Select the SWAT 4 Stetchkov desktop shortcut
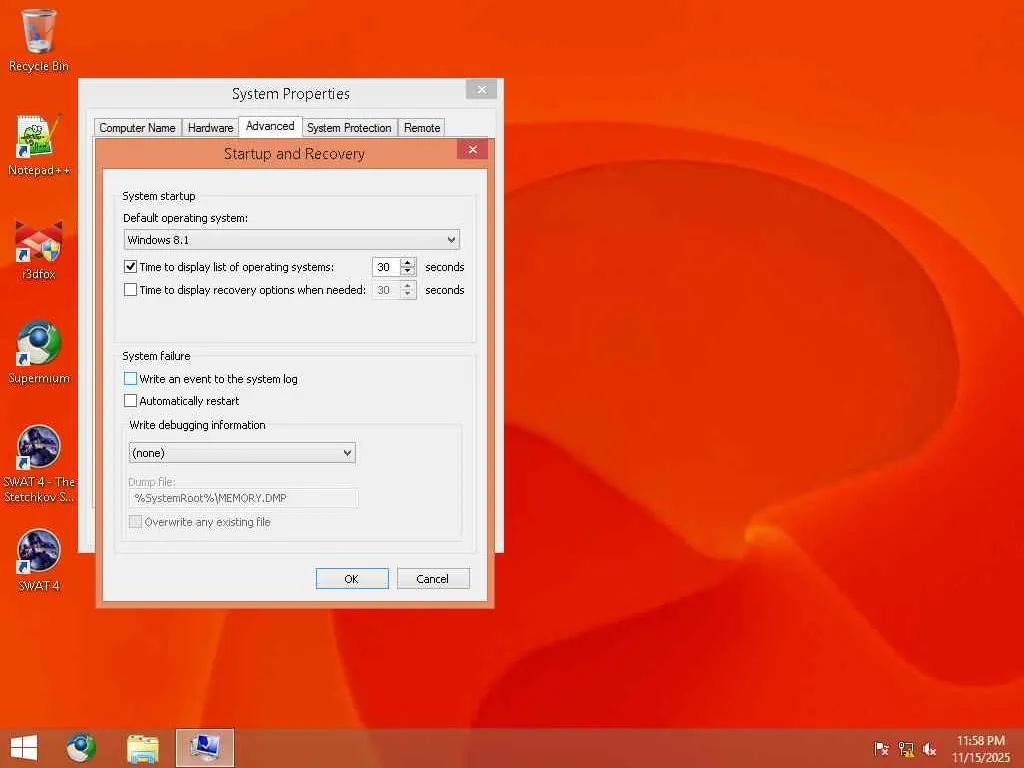 39,464
